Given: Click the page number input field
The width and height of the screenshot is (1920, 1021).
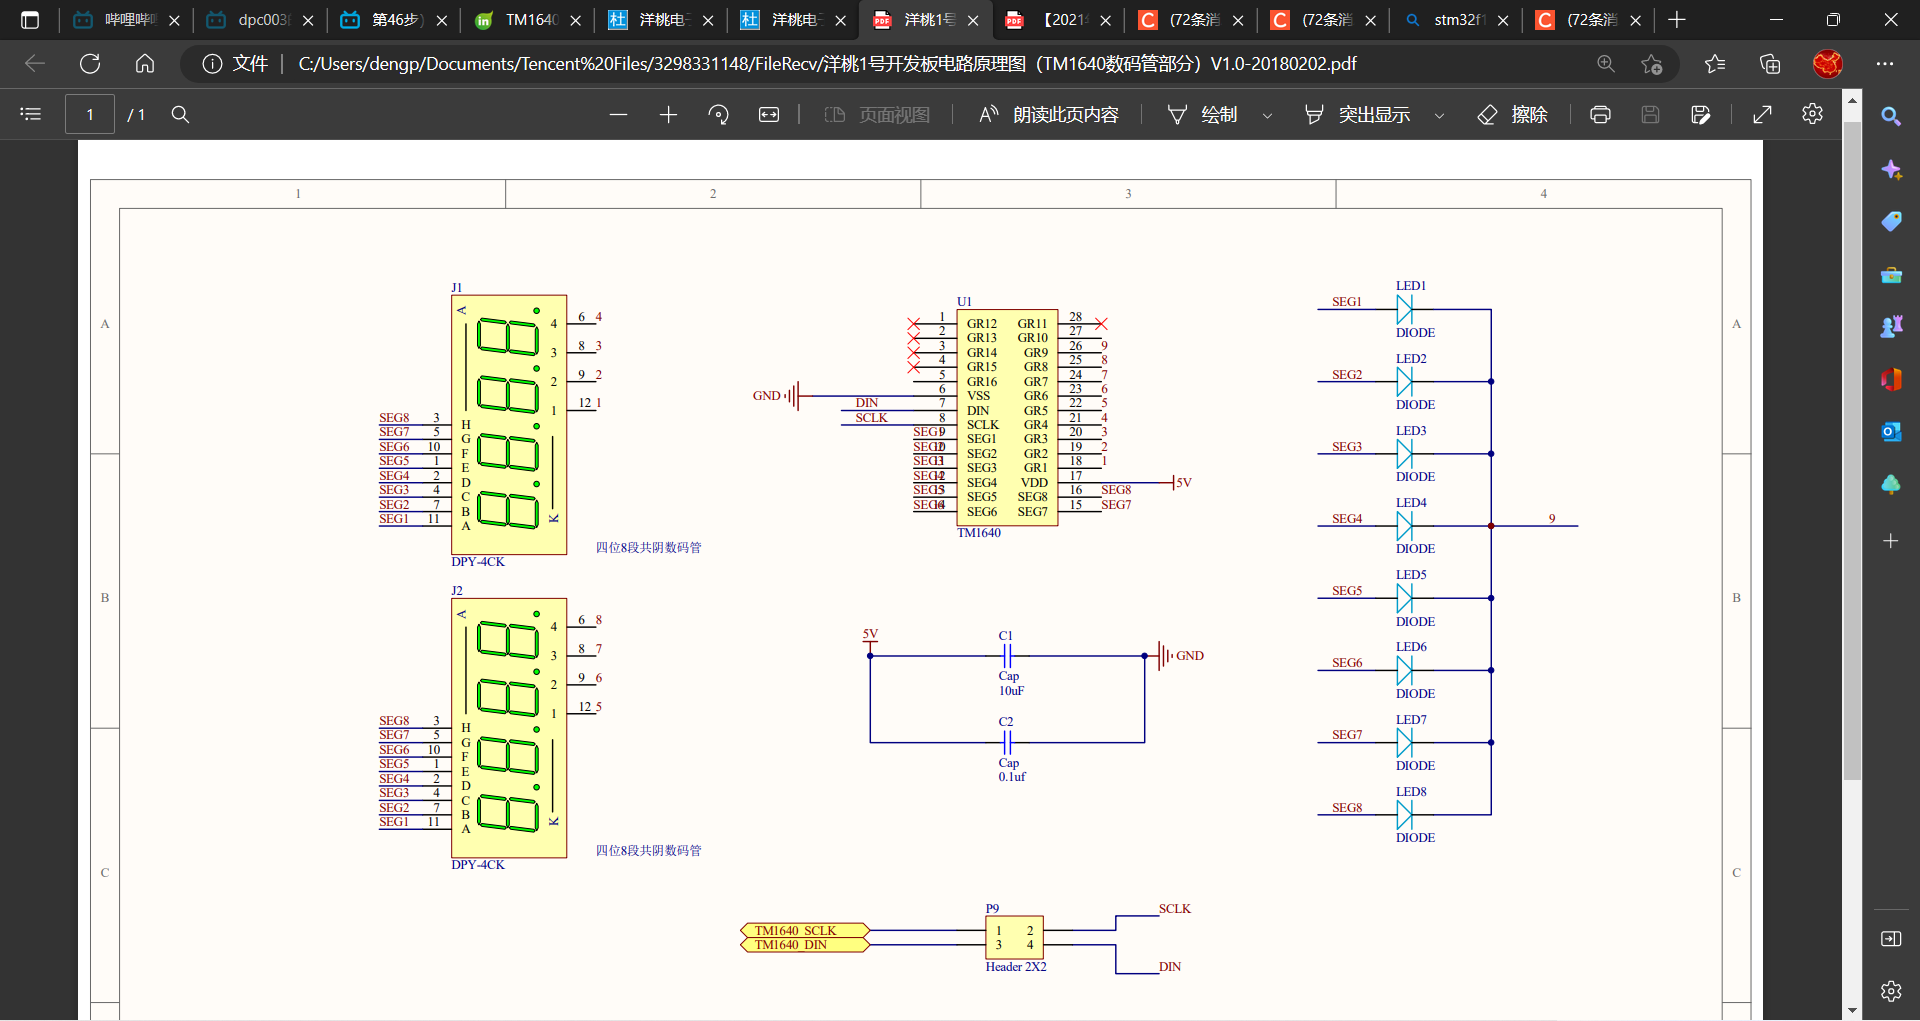Looking at the screenshot, I should coord(90,114).
